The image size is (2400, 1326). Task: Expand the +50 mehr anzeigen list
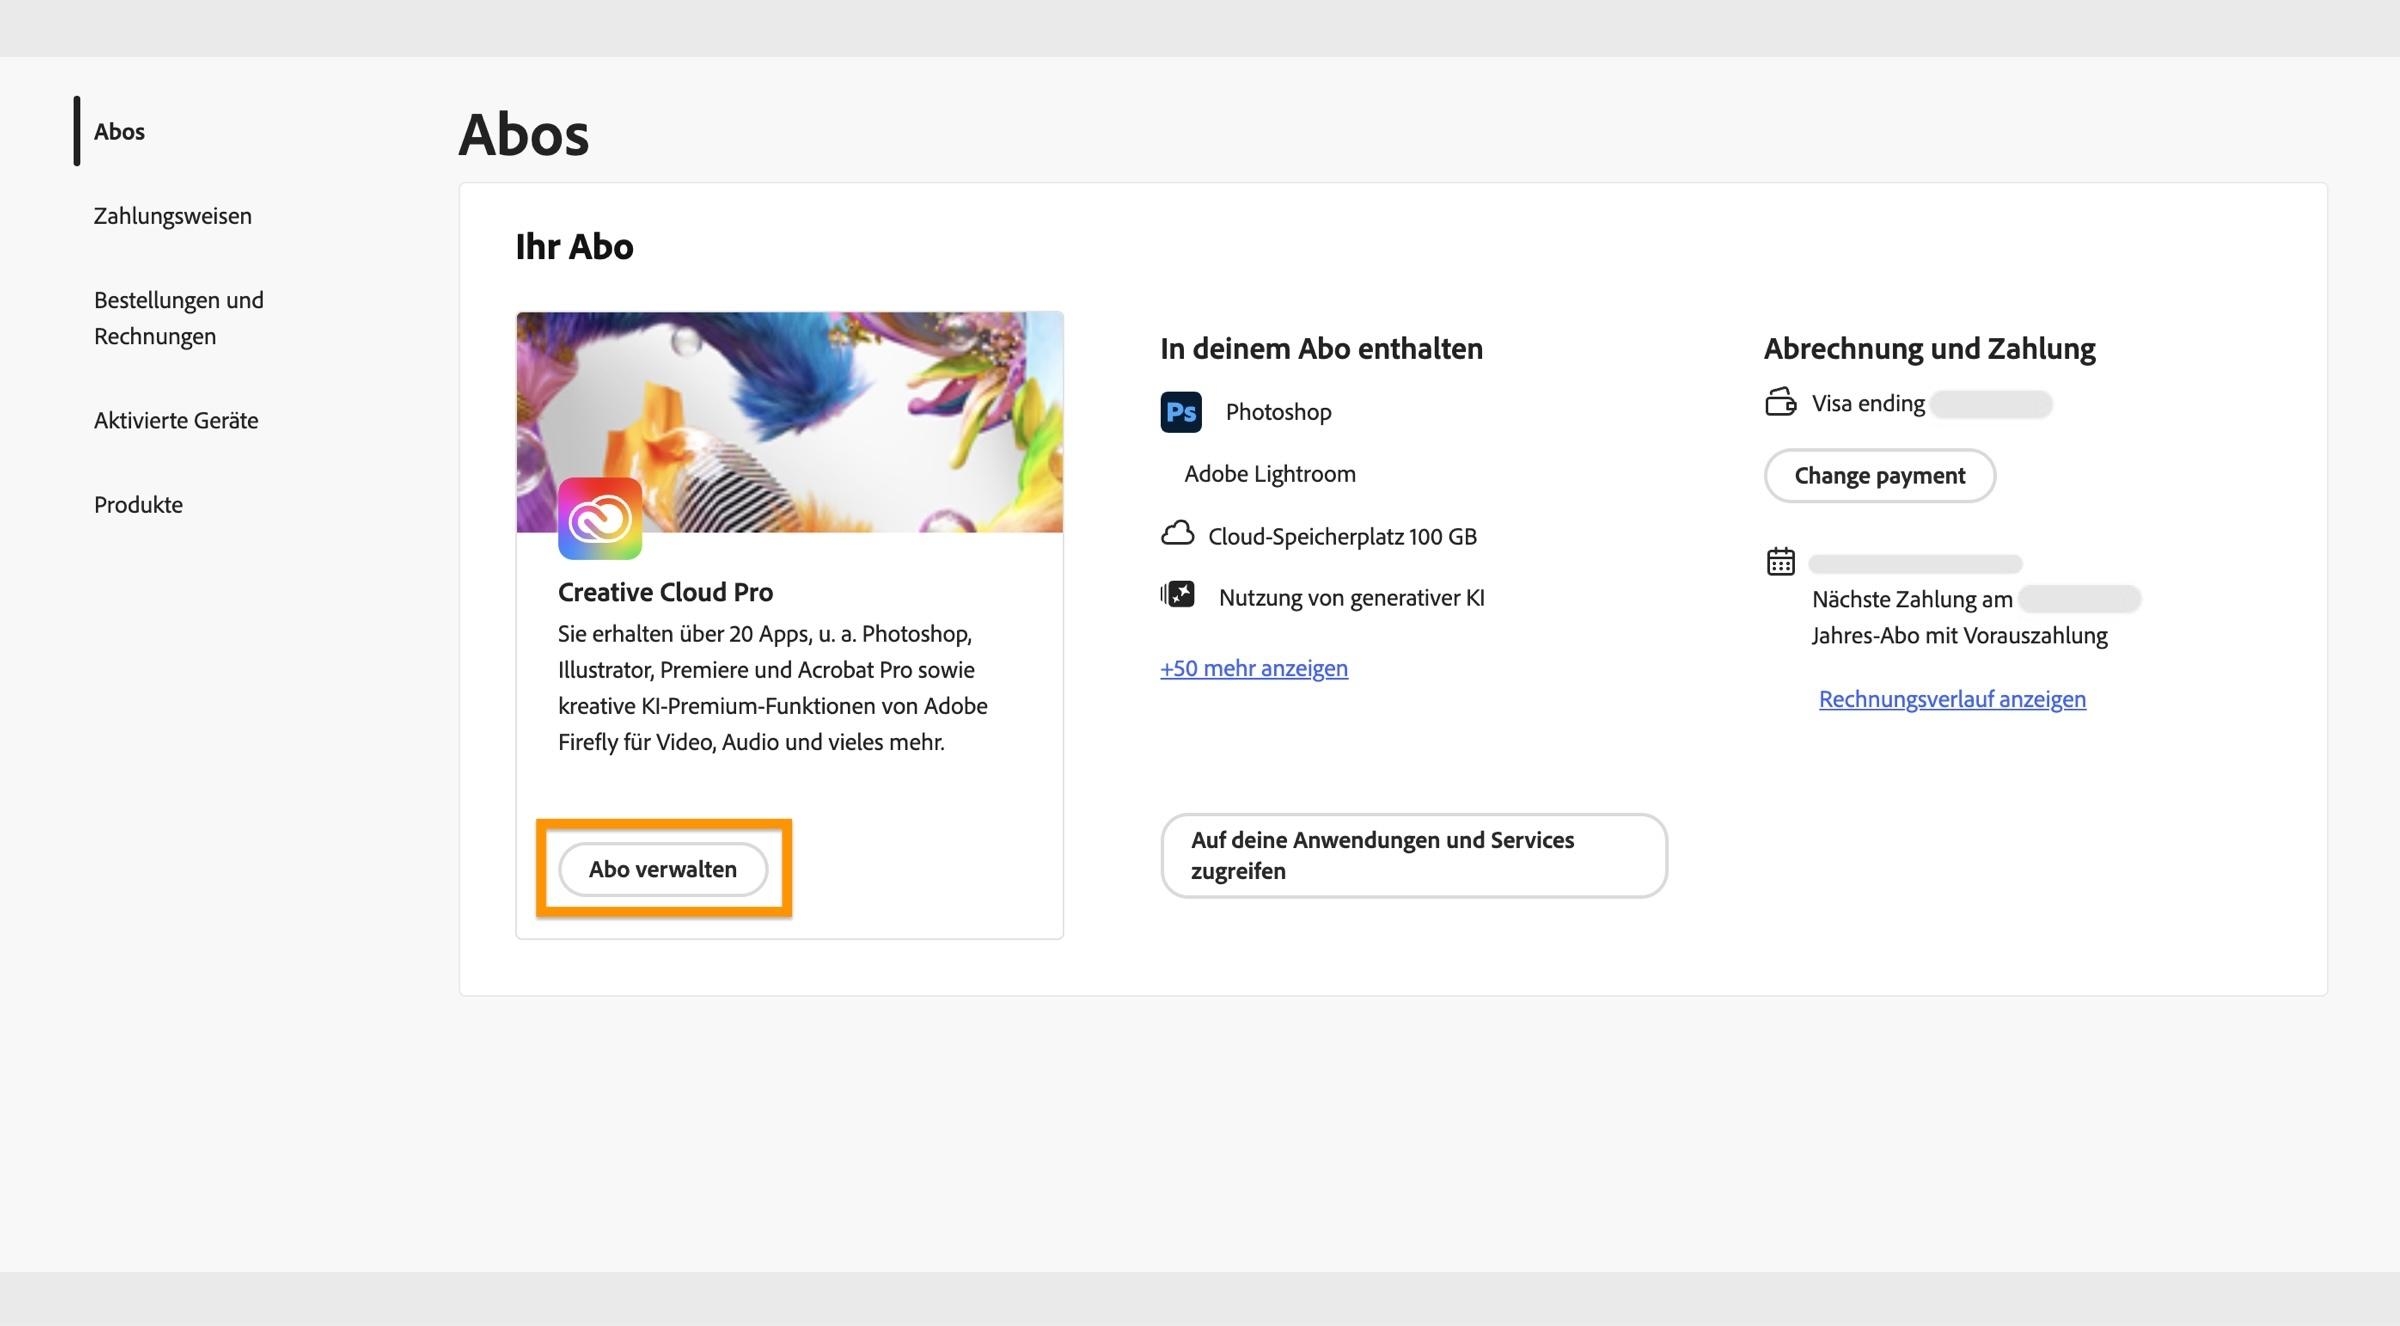pos(1253,668)
